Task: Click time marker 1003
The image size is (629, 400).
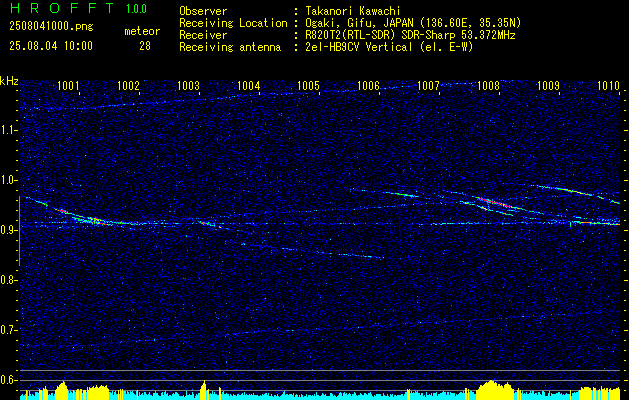Action: pos(189,85)
